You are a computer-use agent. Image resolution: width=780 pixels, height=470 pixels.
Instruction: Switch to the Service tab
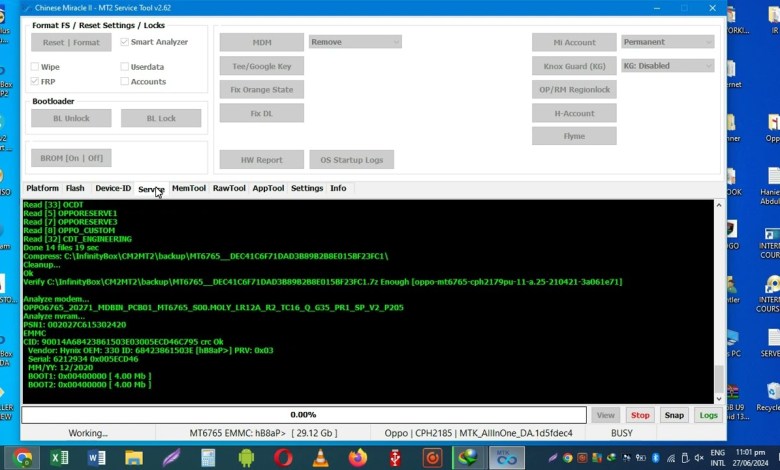coord(151,189)
